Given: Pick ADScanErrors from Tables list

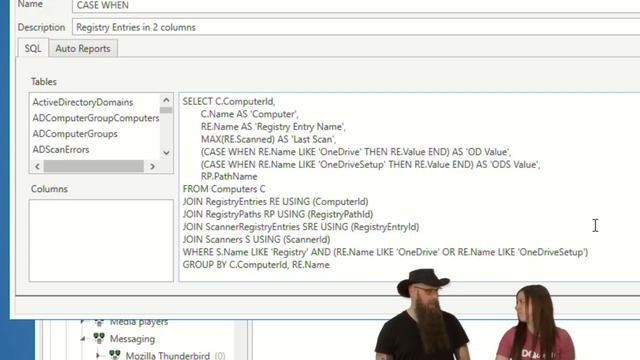Looking at the screenshot, I should pyautogui.click(x=61, y=150).
